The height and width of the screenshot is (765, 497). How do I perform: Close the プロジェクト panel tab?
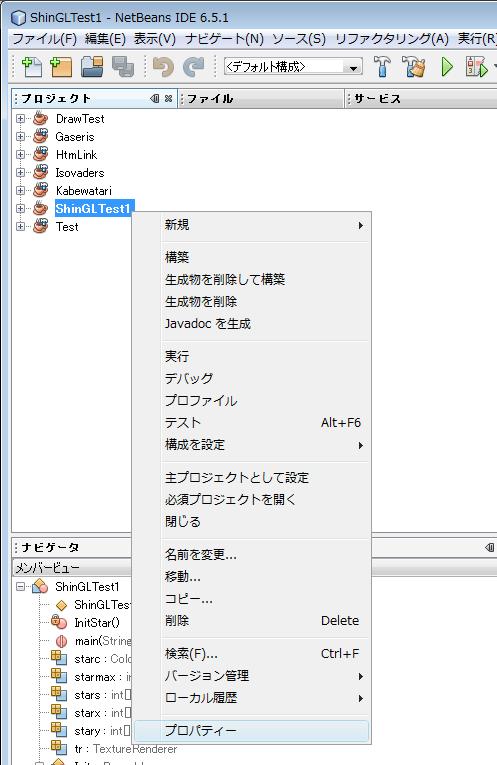(168, 99)
